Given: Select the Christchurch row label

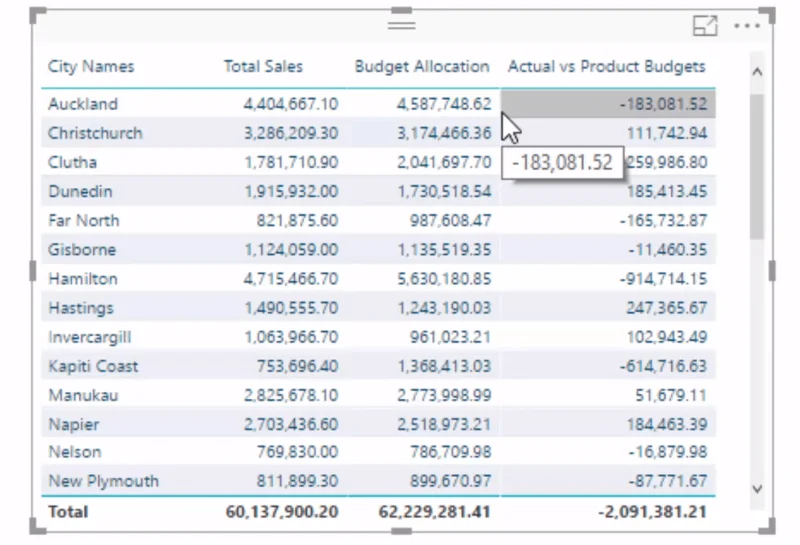Looking at the screenshot, I should pos(95,133).
